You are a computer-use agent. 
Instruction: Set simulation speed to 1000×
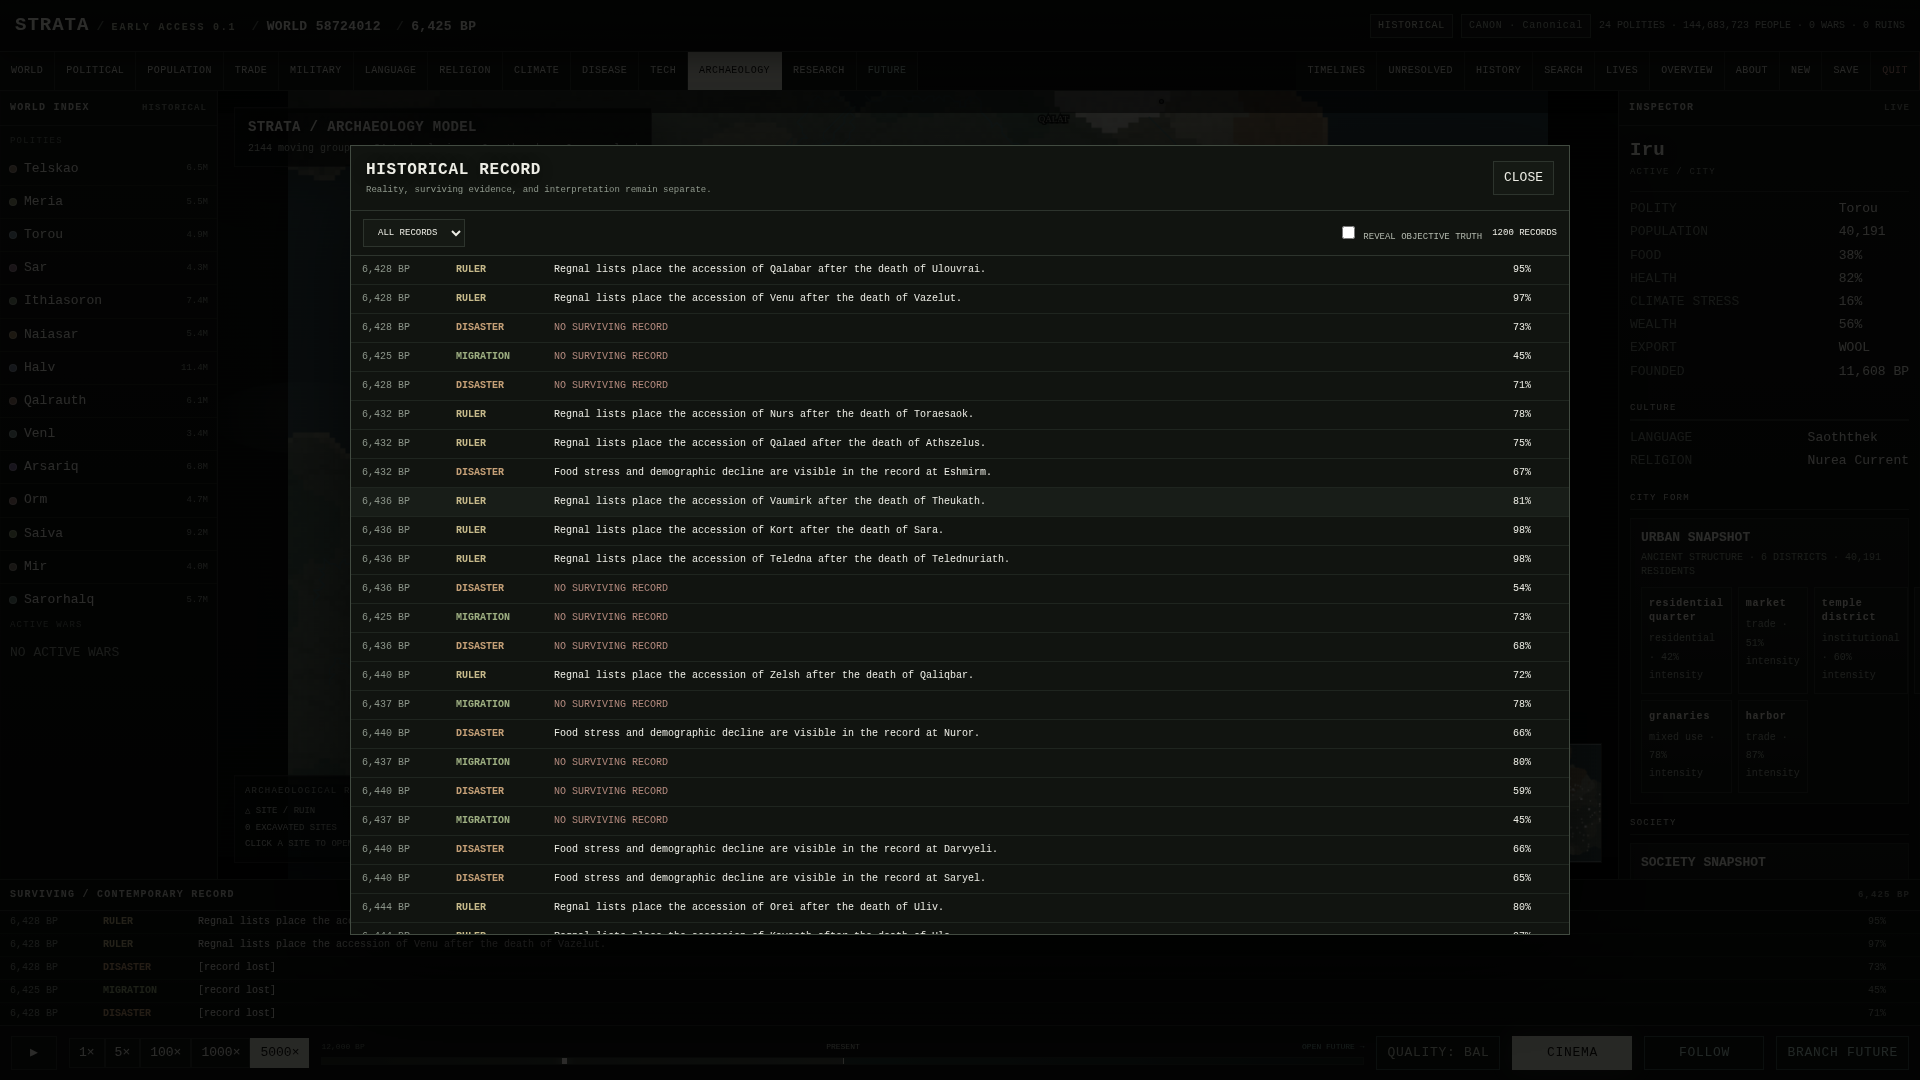point(220,1052)
